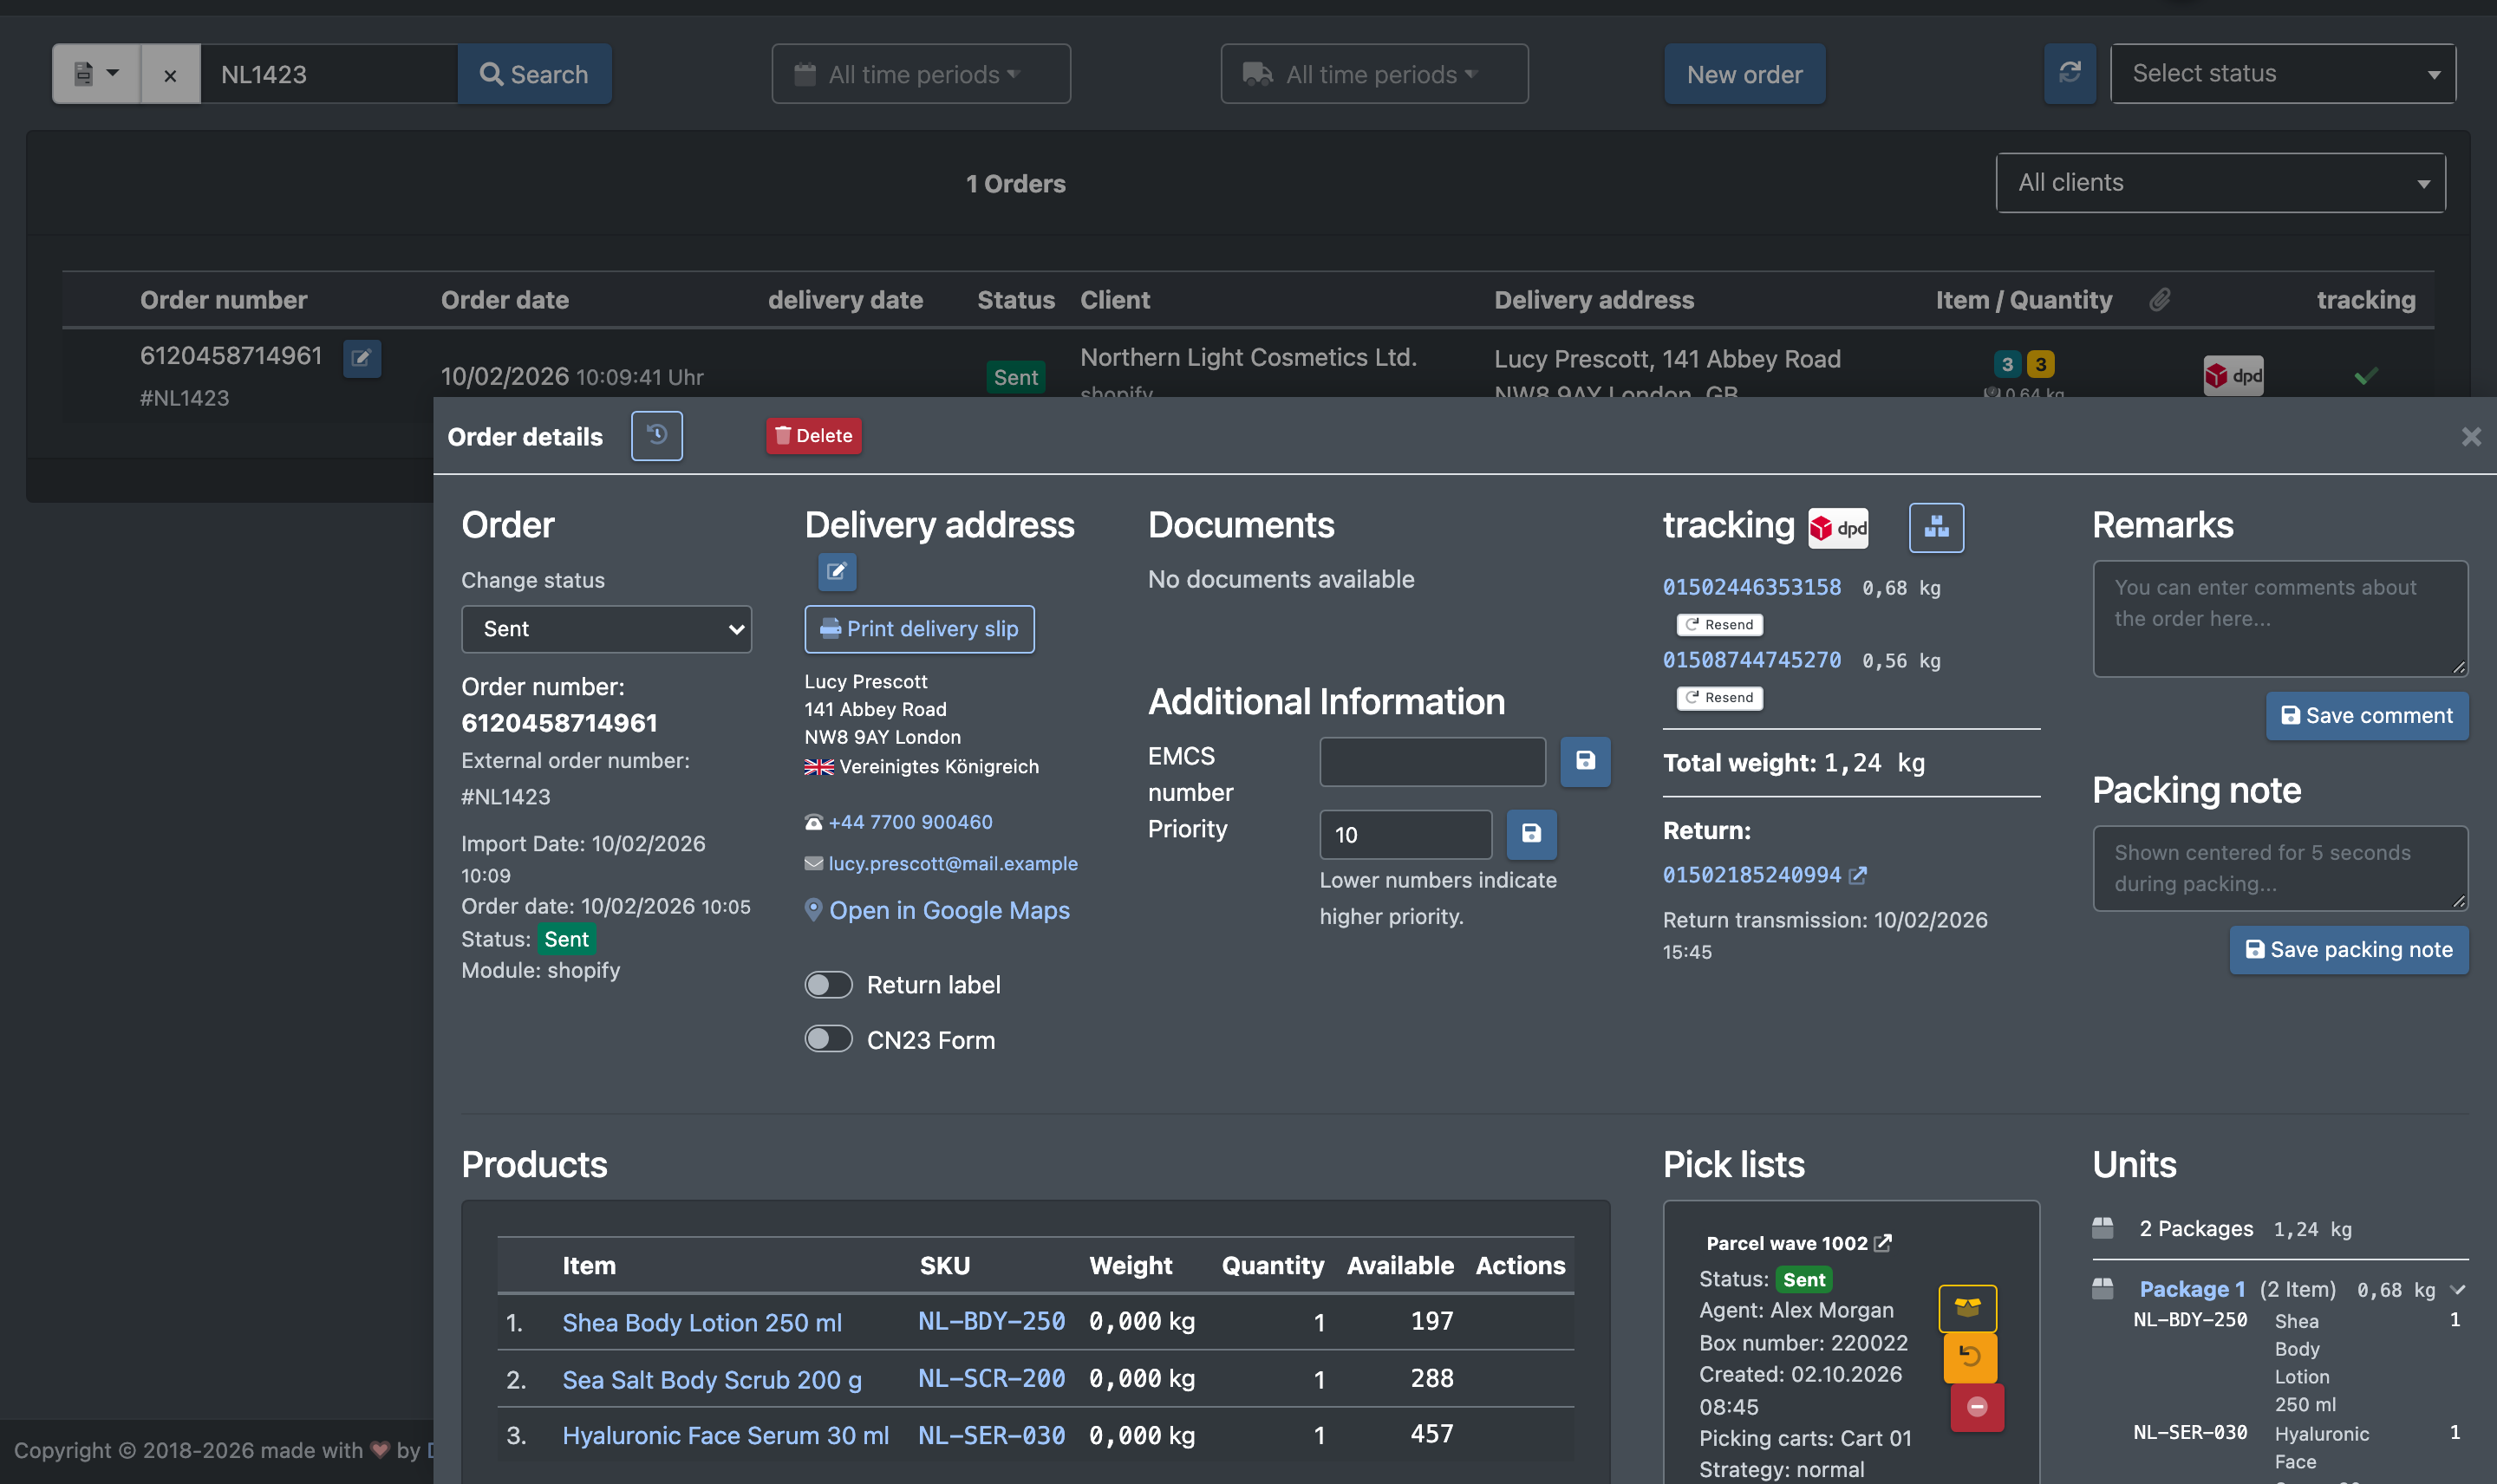Close the Order details panel
The height and width of the screenshot is (1484, 2497).
point(2471,437)
